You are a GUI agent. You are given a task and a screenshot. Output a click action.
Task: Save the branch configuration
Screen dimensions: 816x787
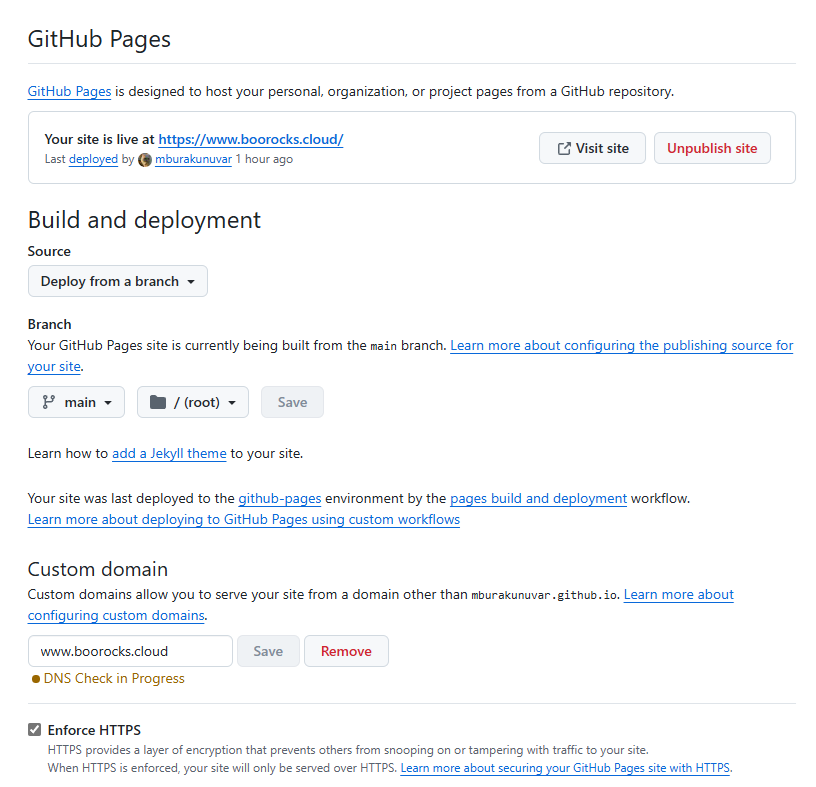292,401
